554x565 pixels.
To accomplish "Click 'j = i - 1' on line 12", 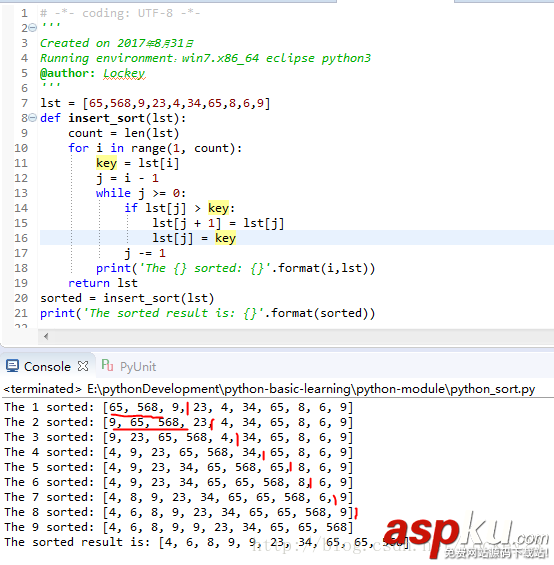I will coord(127,178).
